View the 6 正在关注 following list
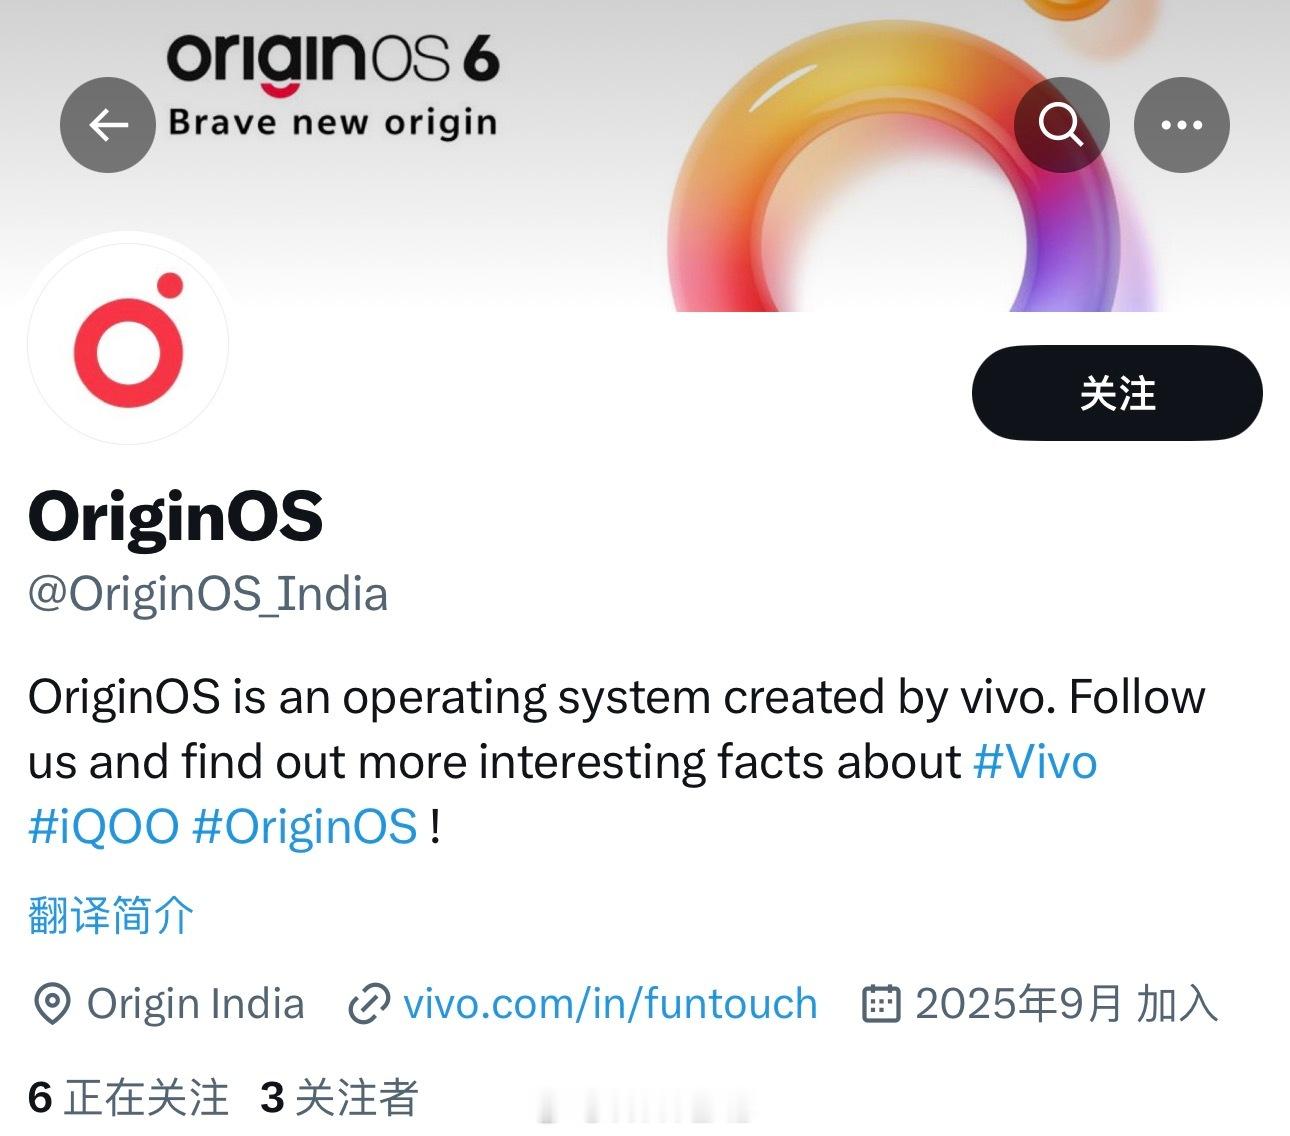This screenshot has width=1290, height=1136. coord(128,1098)
